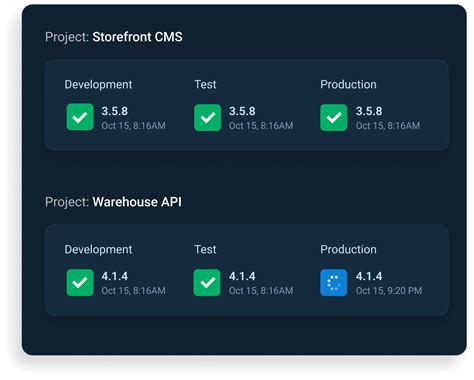Select Production label under Warehouse API

348,249
